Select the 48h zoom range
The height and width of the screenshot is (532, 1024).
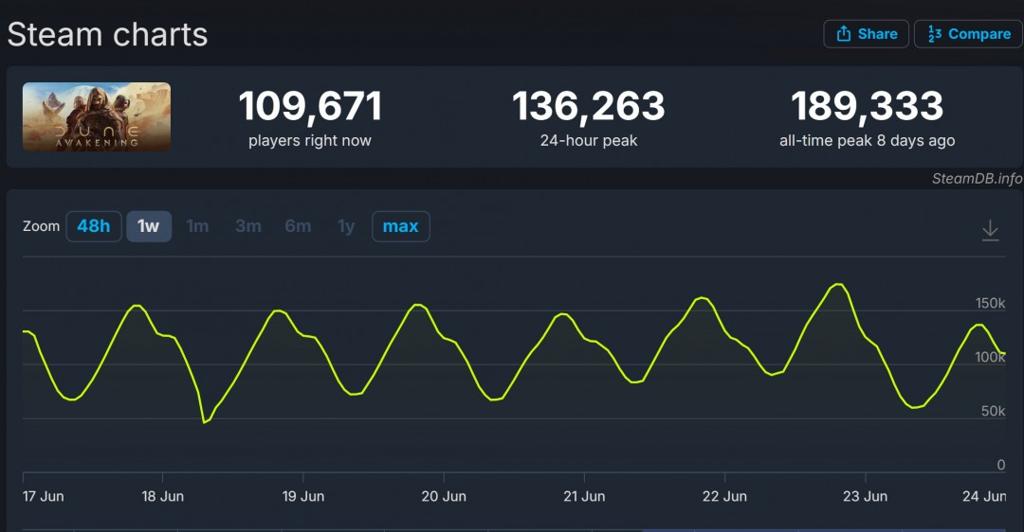click(x=93, y=227)
